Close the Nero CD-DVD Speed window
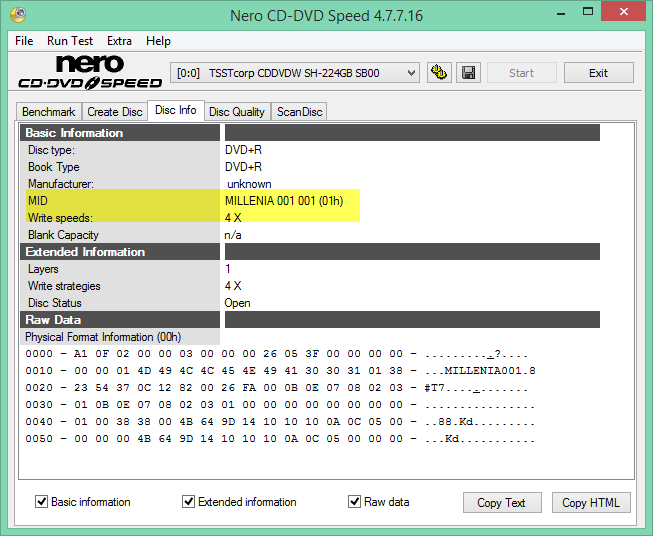Screen dimensions: 653x536 tap(623, 12)
